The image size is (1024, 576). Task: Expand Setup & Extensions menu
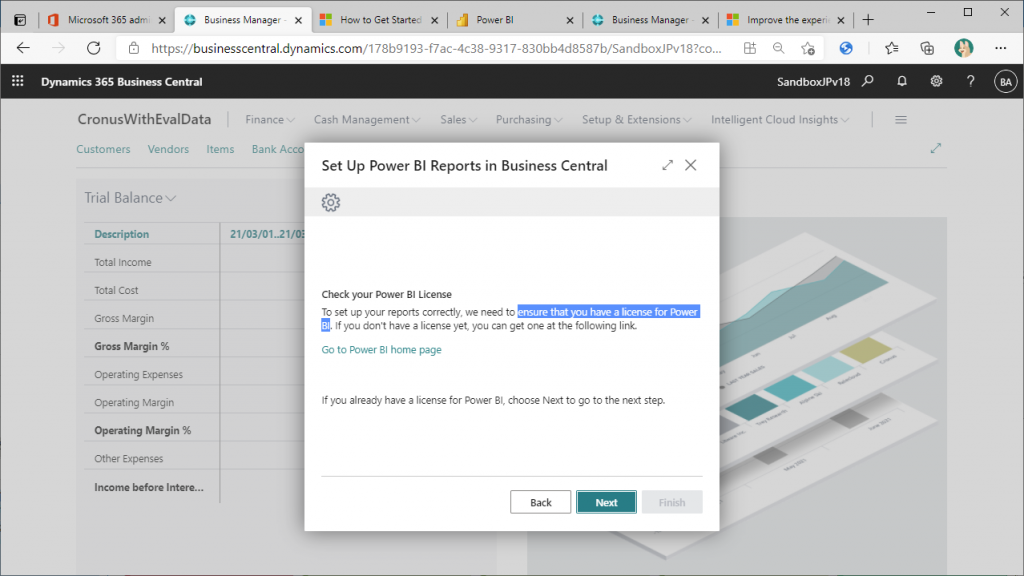[x=637, y=120]
